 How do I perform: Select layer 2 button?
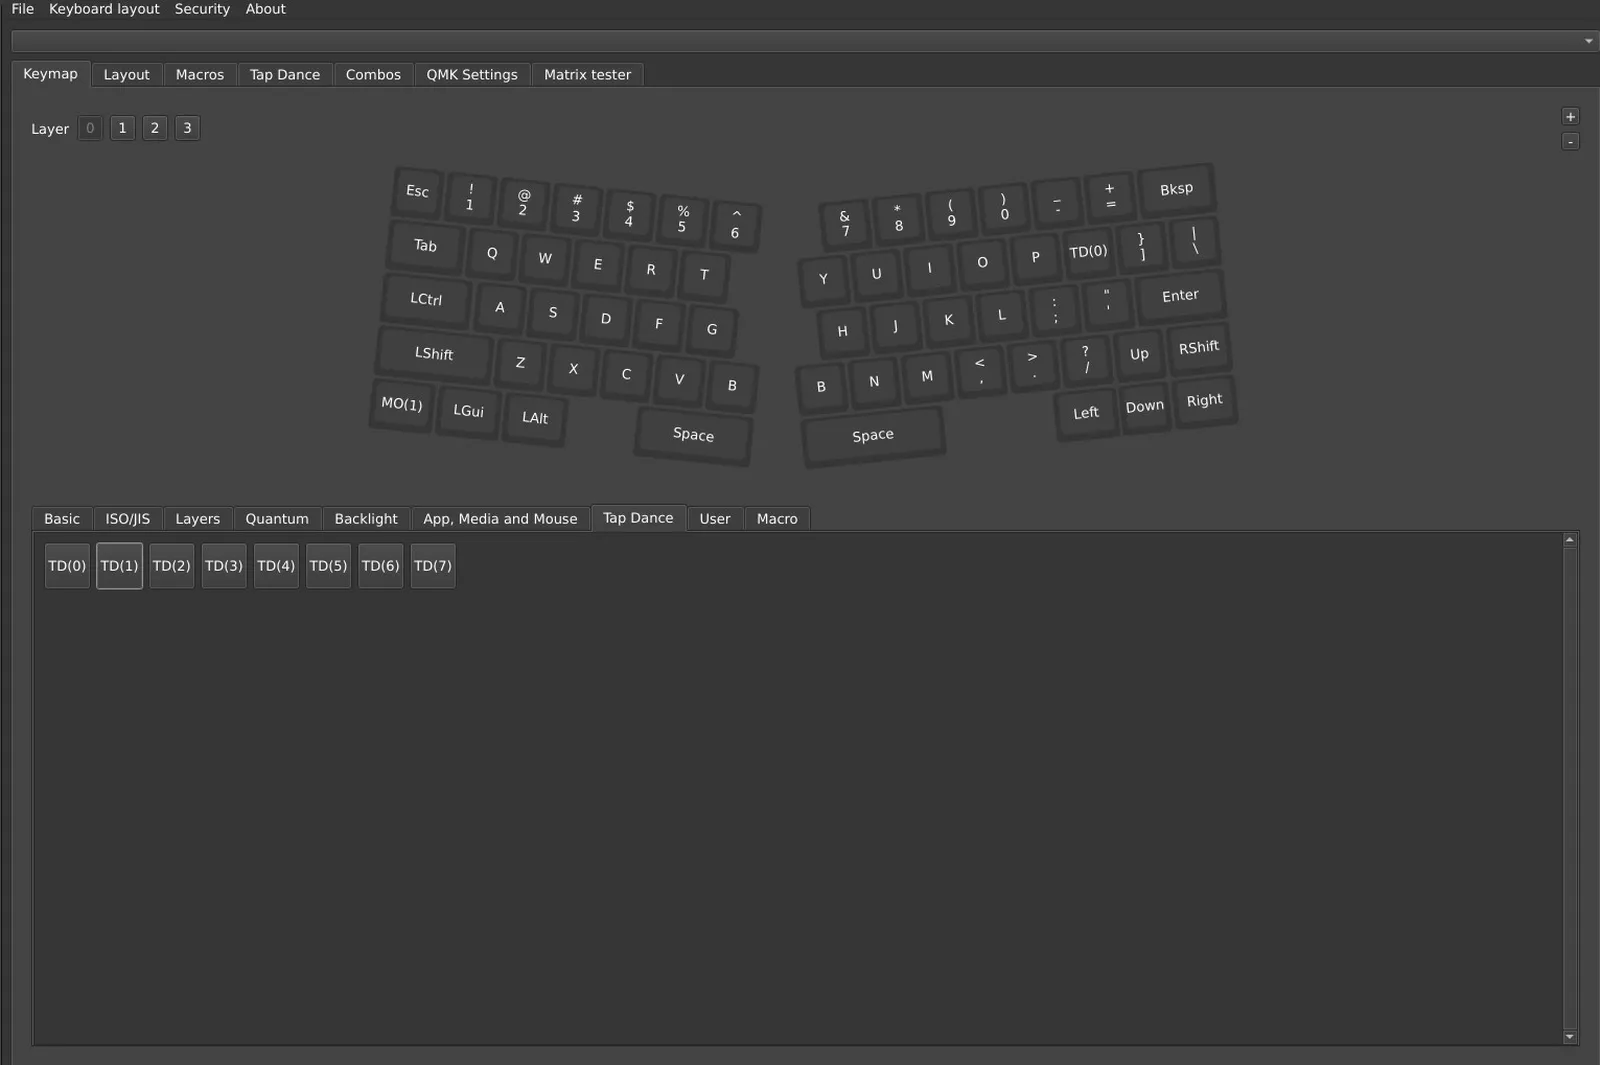point(155,128)
